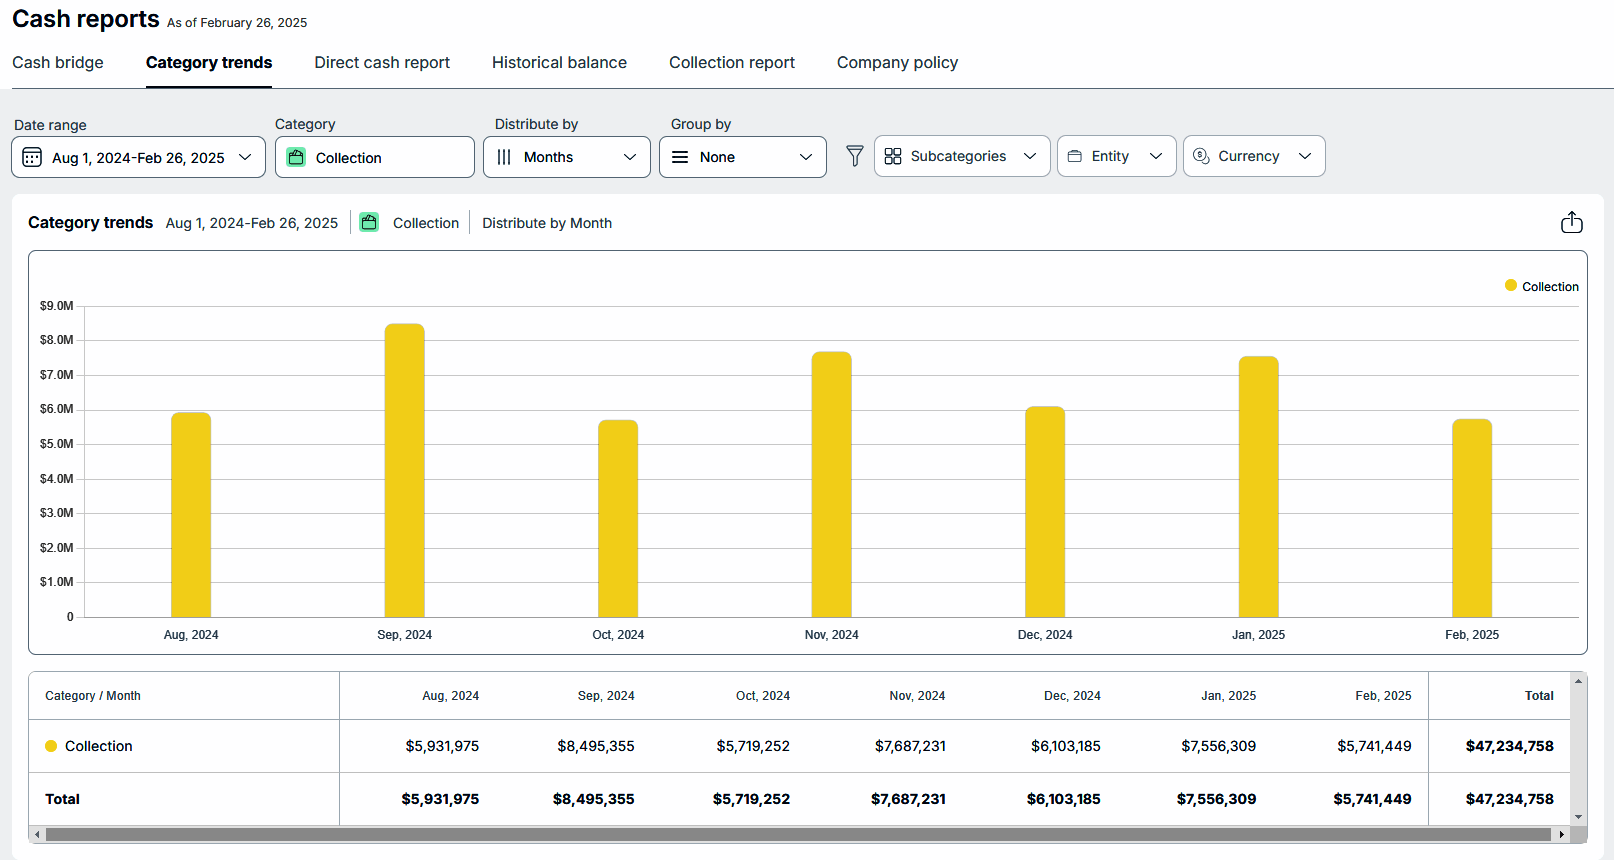Go to the Collection report tab
The image size is (1614, 860).
click(x=731, y=62)
